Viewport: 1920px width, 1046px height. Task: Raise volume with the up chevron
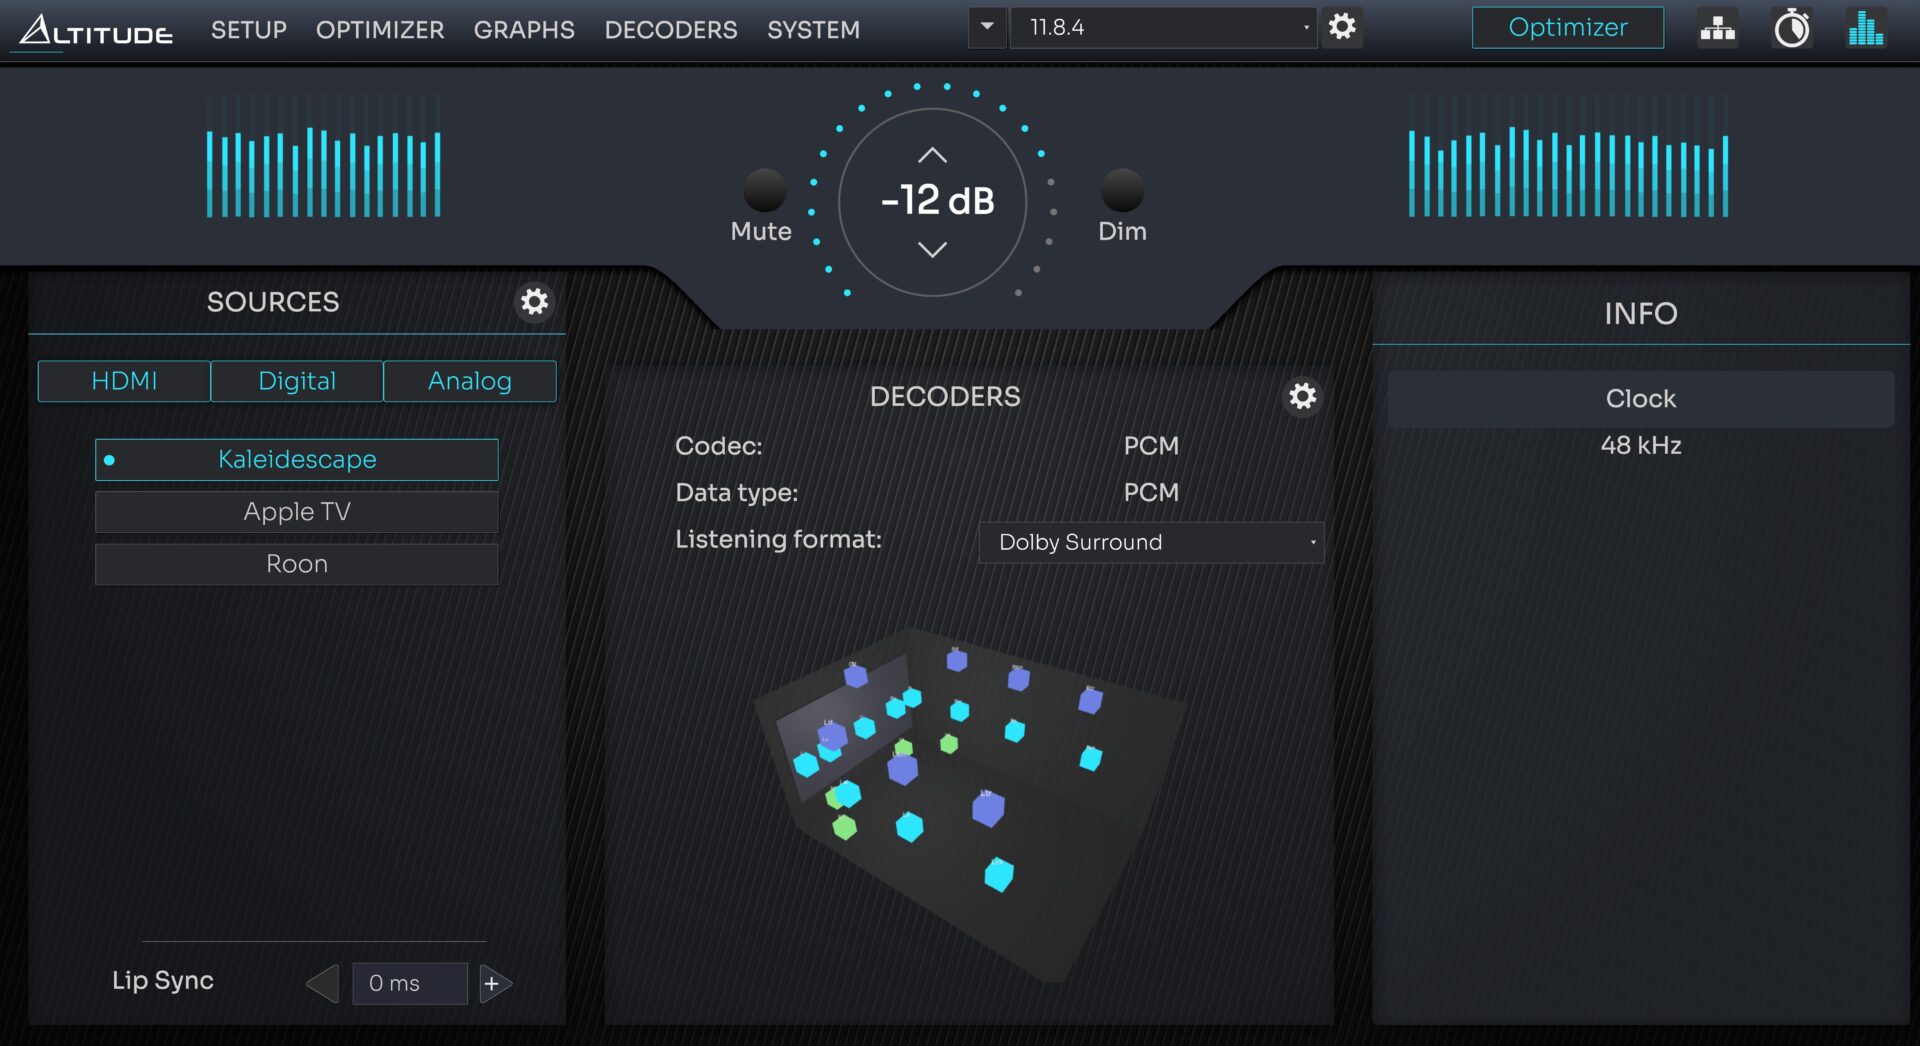932,155
